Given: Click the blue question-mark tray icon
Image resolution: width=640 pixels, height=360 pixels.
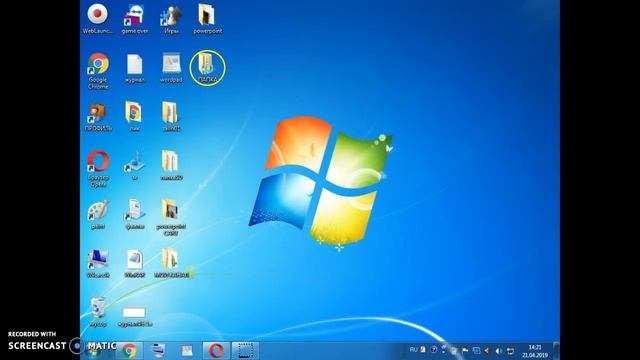Looking at the screenshot, I should tap(433, 350).
